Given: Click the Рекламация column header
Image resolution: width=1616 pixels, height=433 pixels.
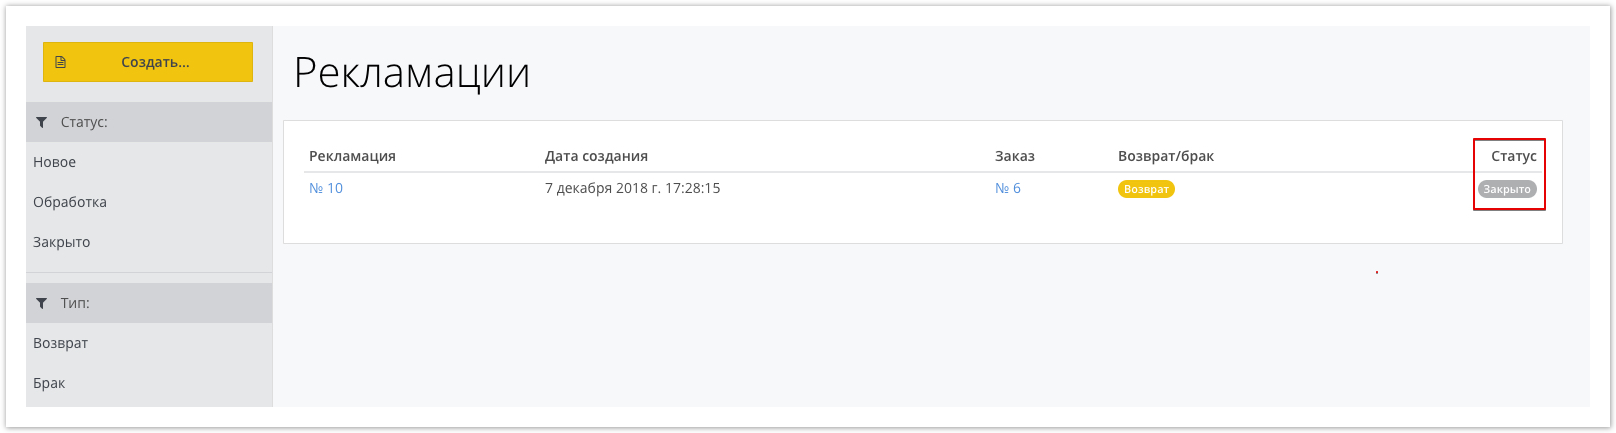Looking at the screenshot, I should (x=352, y=156).
